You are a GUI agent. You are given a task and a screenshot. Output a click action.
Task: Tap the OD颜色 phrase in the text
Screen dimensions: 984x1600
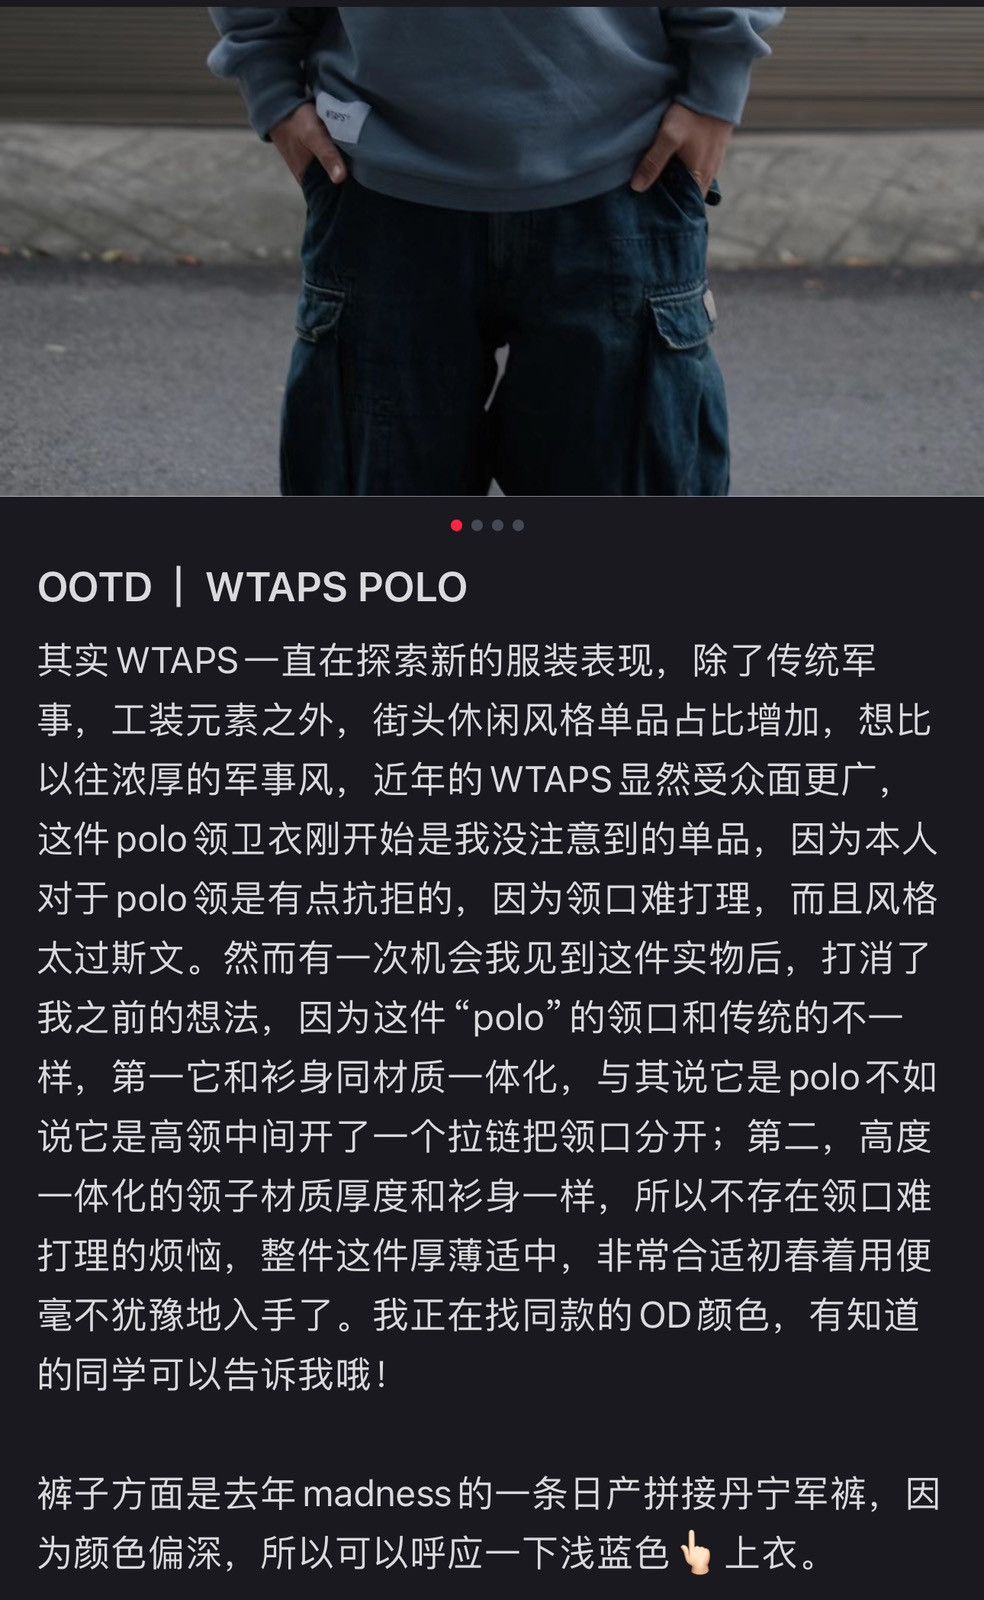(x=704, y=1315)
